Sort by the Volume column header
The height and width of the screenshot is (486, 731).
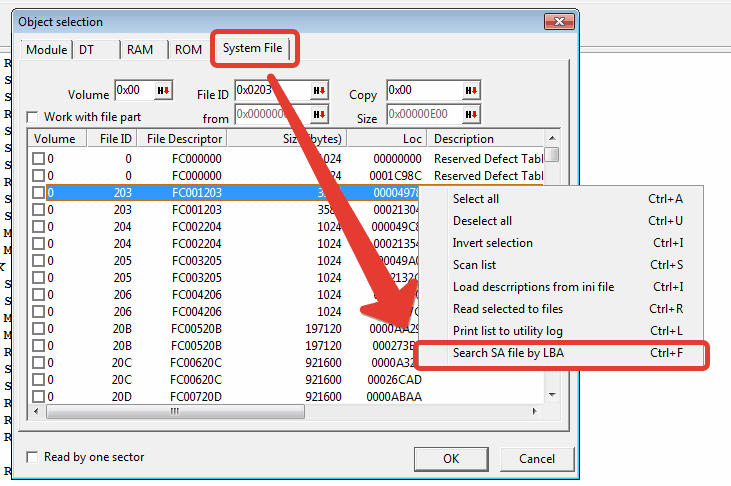click(58, 139)
